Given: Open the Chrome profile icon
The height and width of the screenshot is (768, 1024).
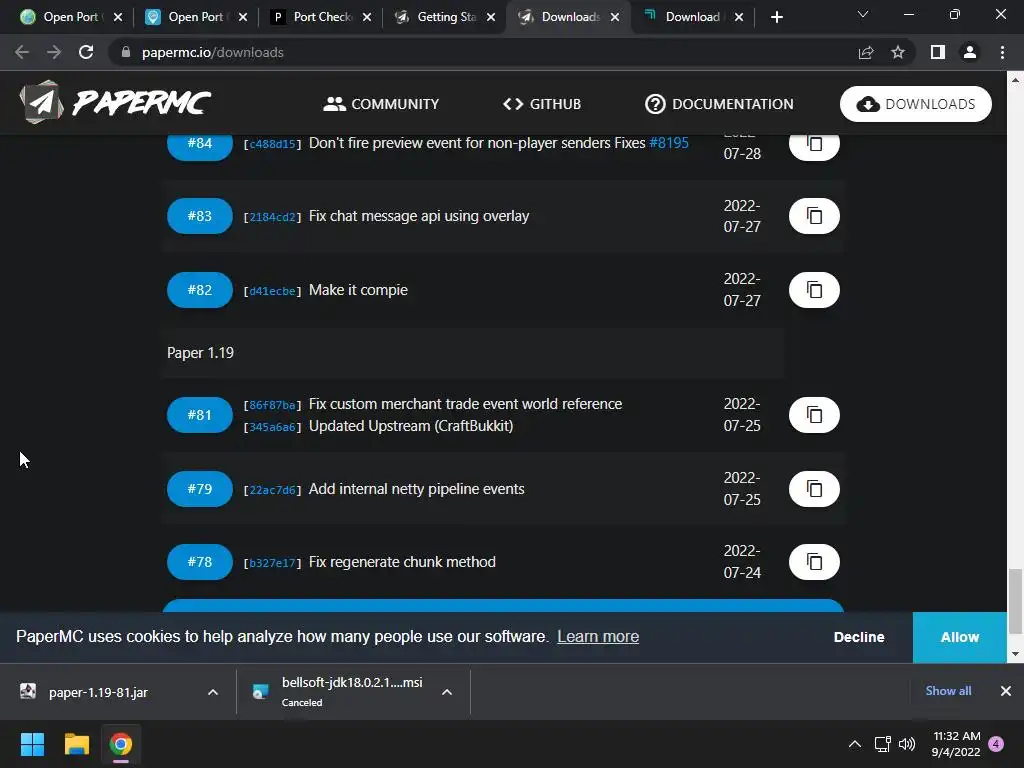Looking at the screenshot, I should coord(970,52).
